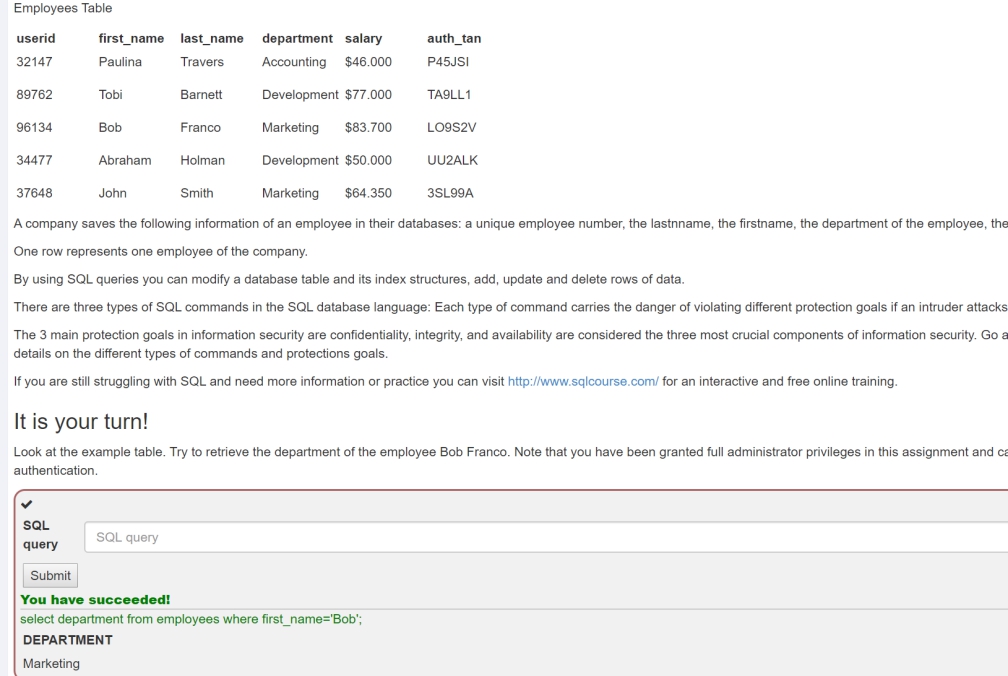The width and height of the screenshot is (1008, 676).
Task: Click salary value $50.000
Action: [368, 160]
